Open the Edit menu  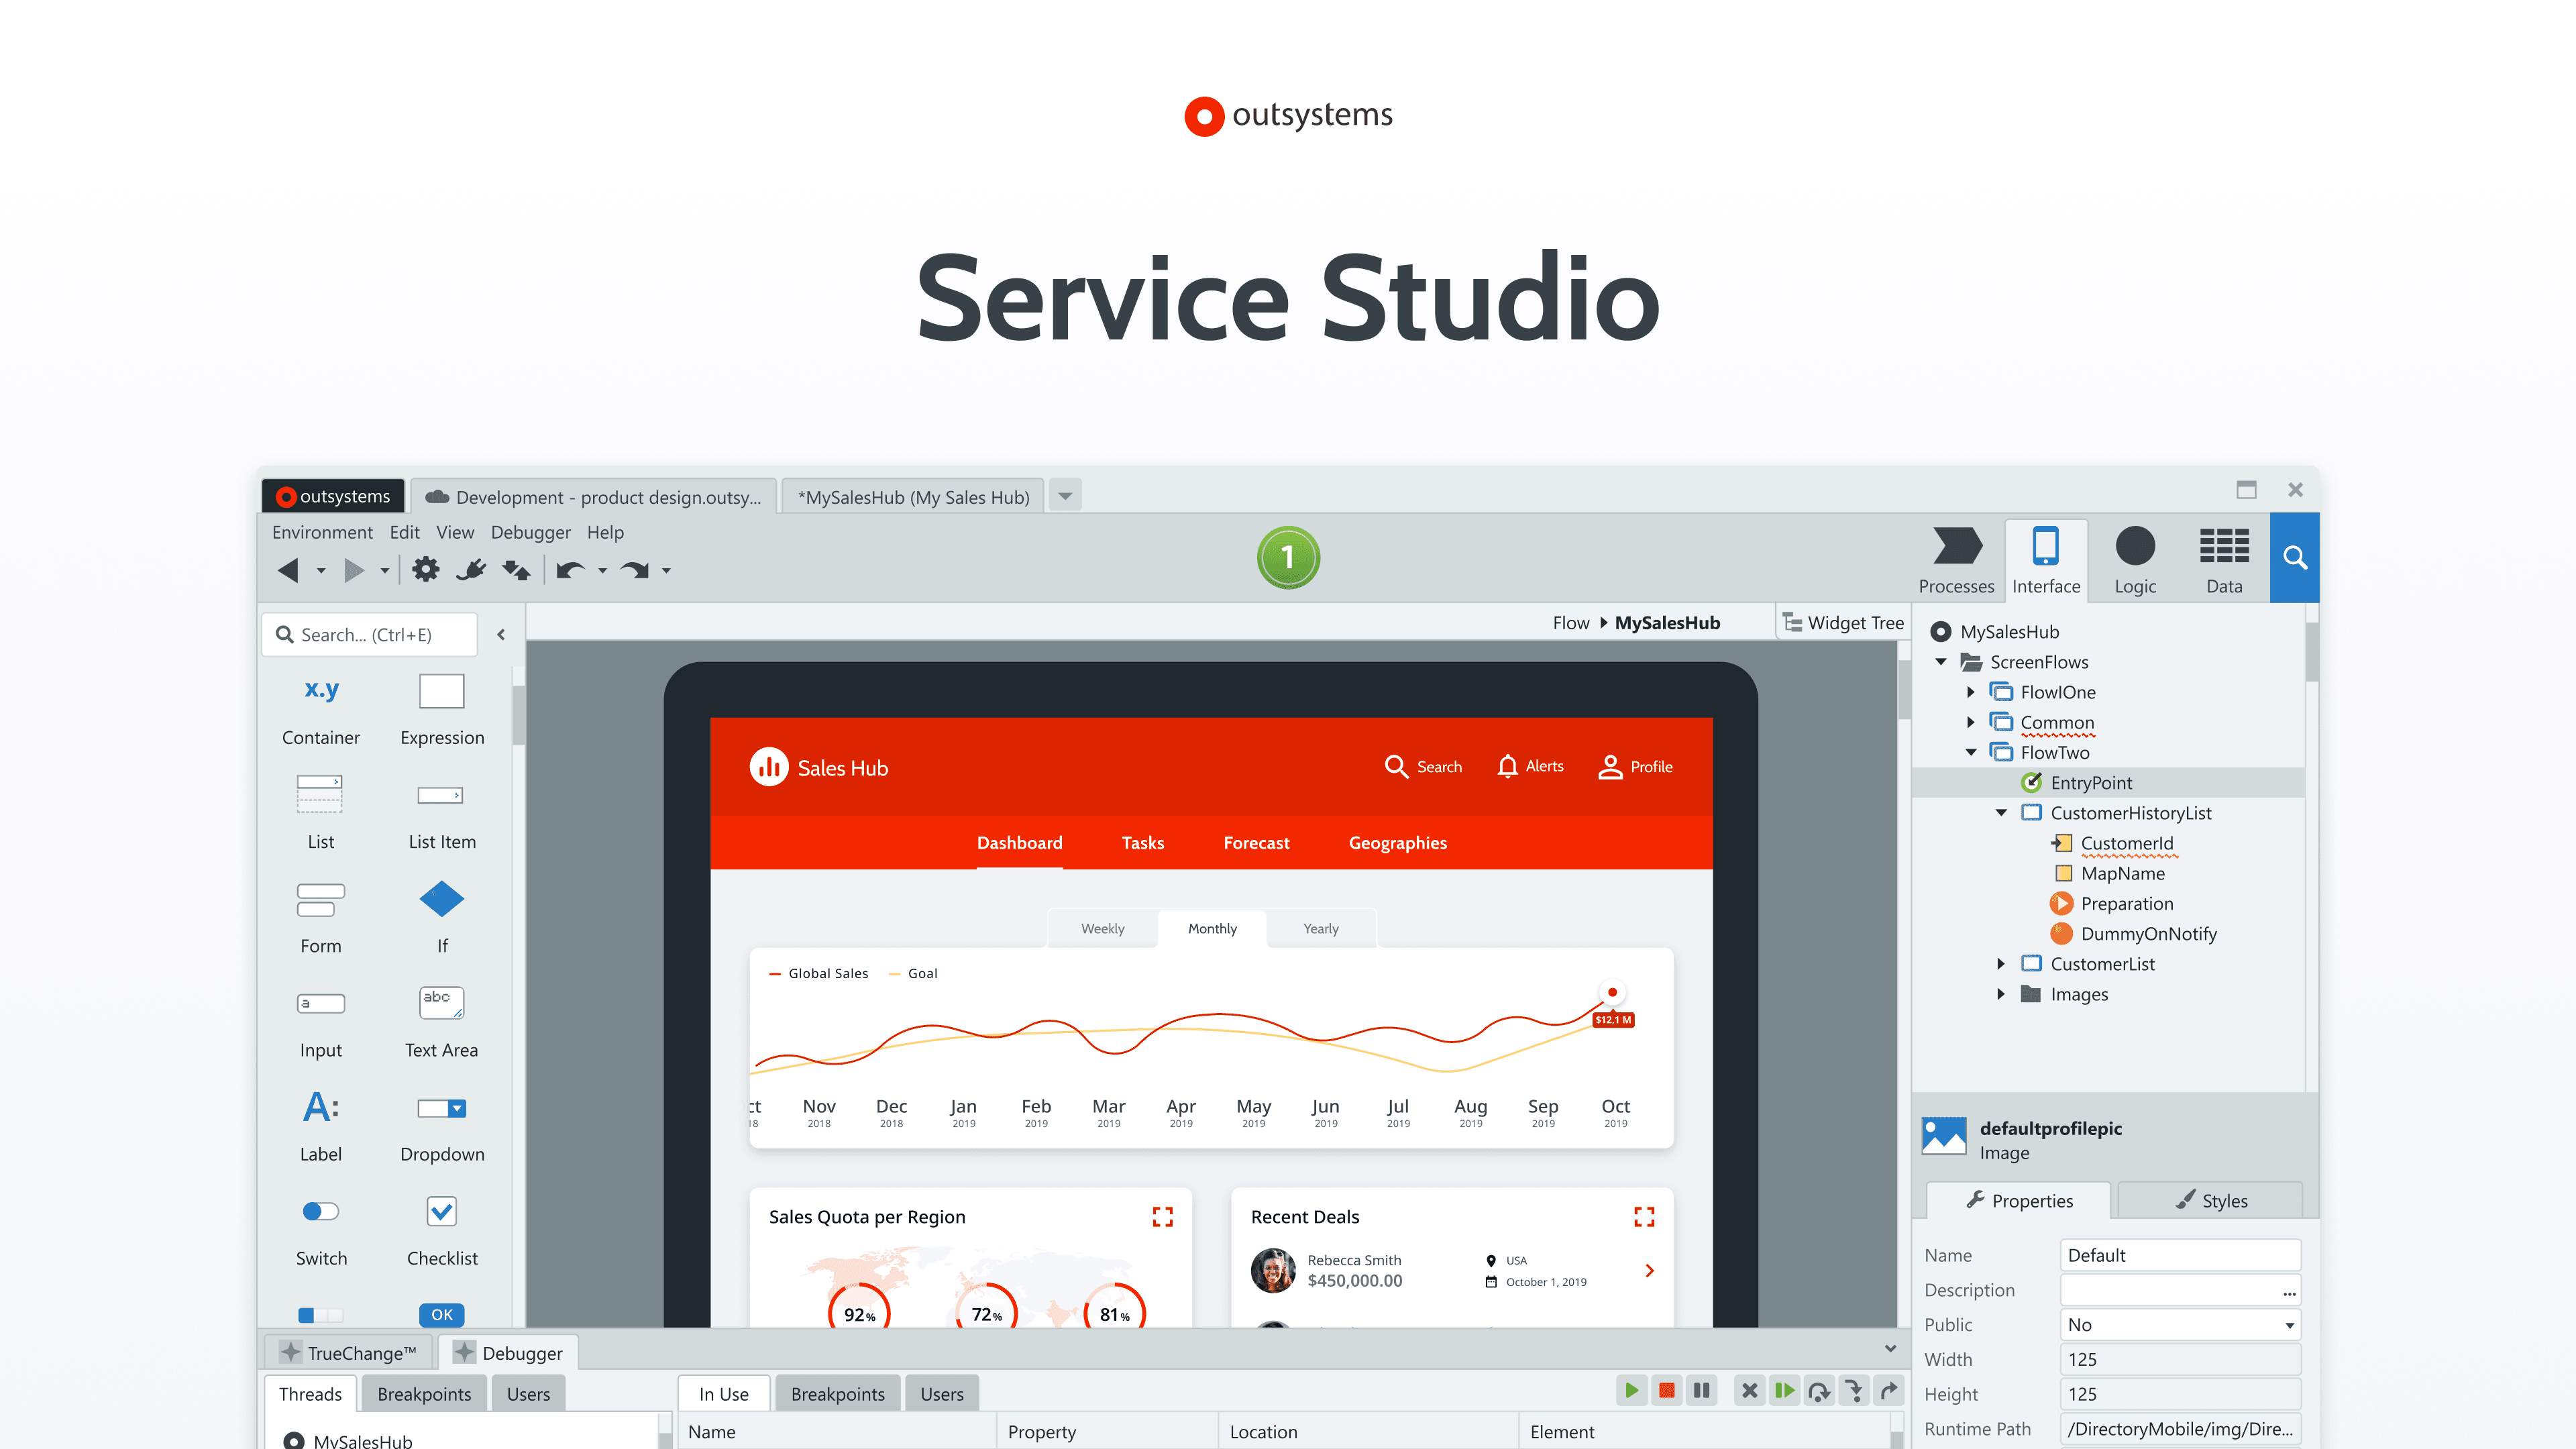pos(404,532)
